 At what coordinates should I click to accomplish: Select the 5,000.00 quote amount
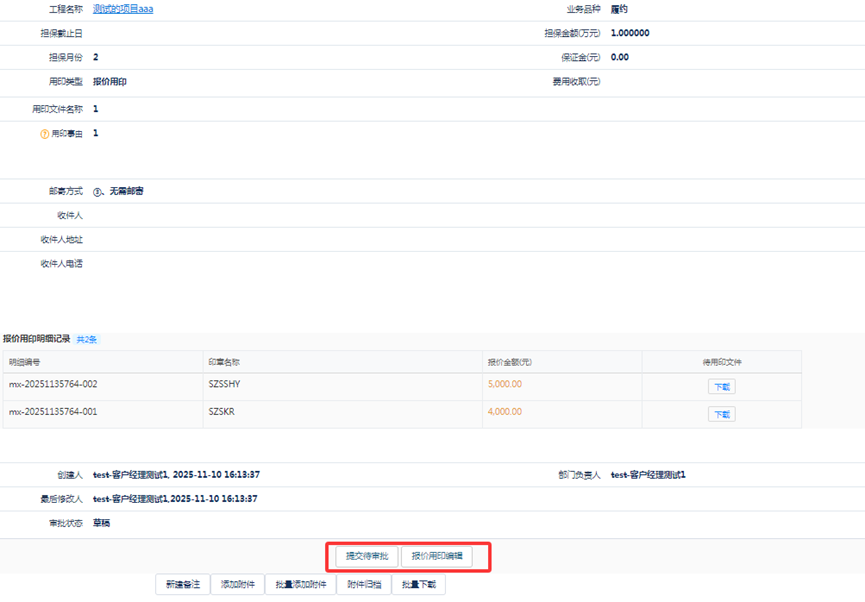coord(505,384)
